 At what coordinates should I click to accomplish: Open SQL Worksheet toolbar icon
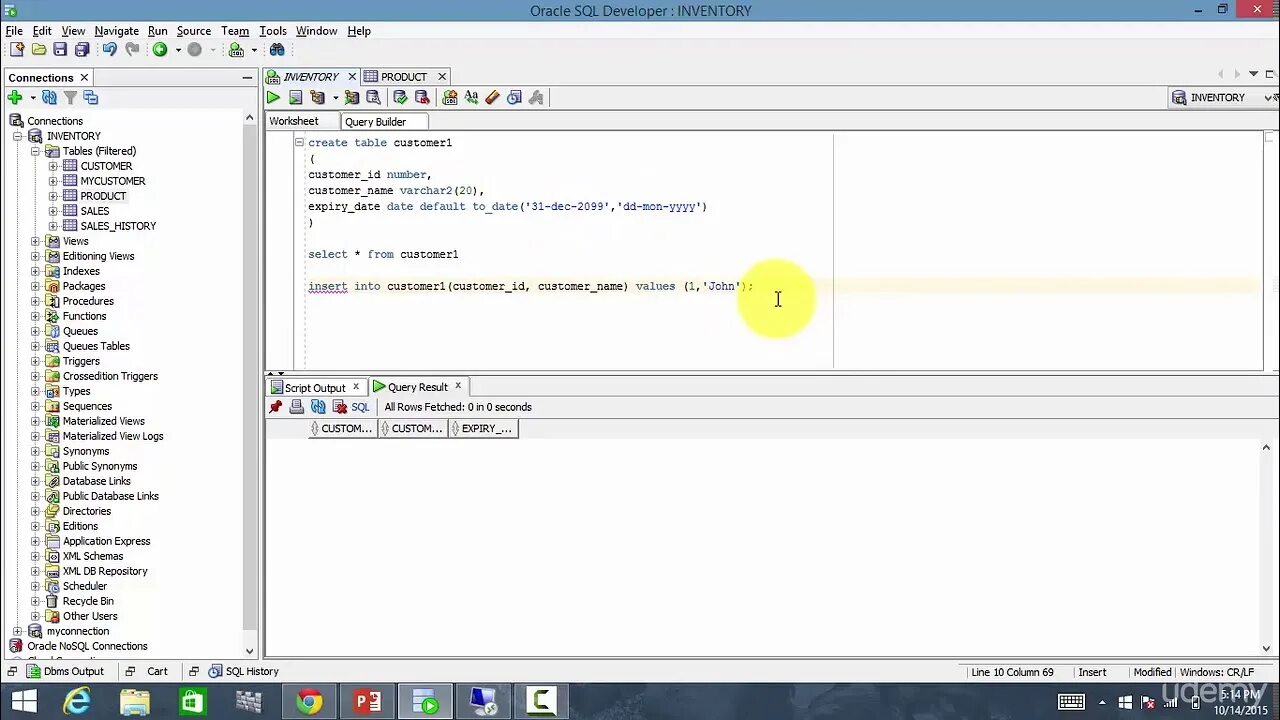point(236,50)
